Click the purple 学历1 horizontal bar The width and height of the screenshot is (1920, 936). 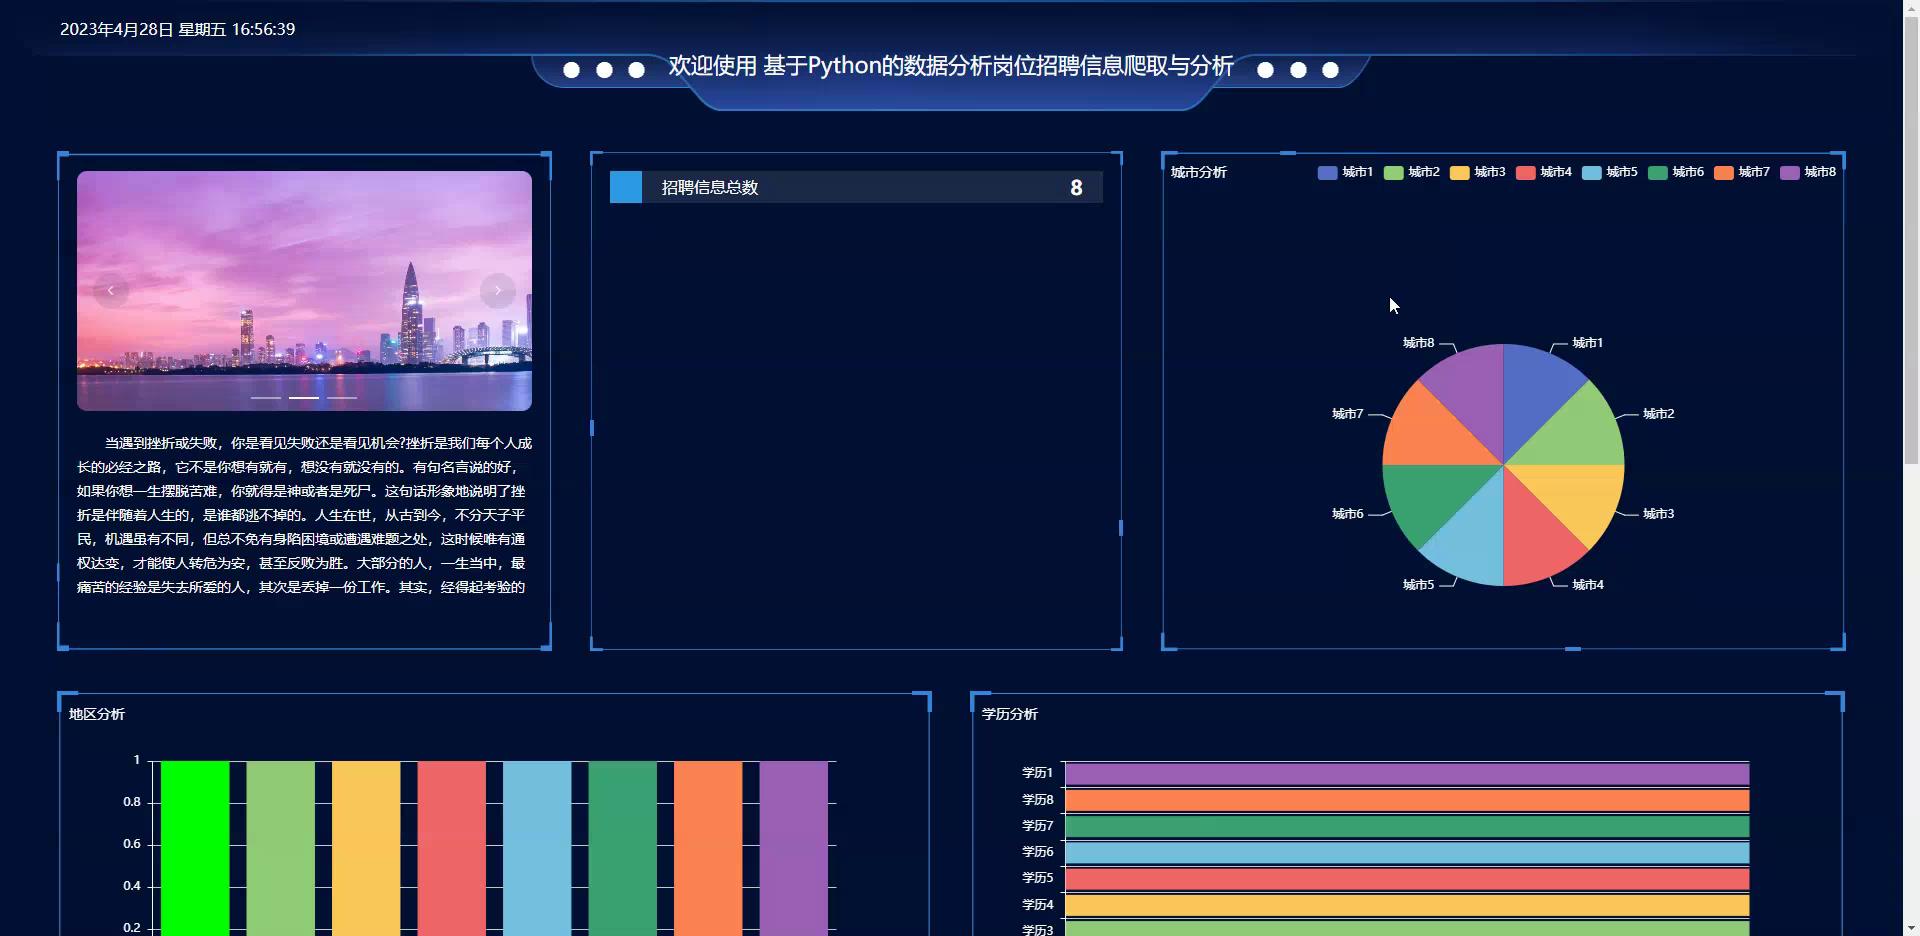(x=1407, y=773)
